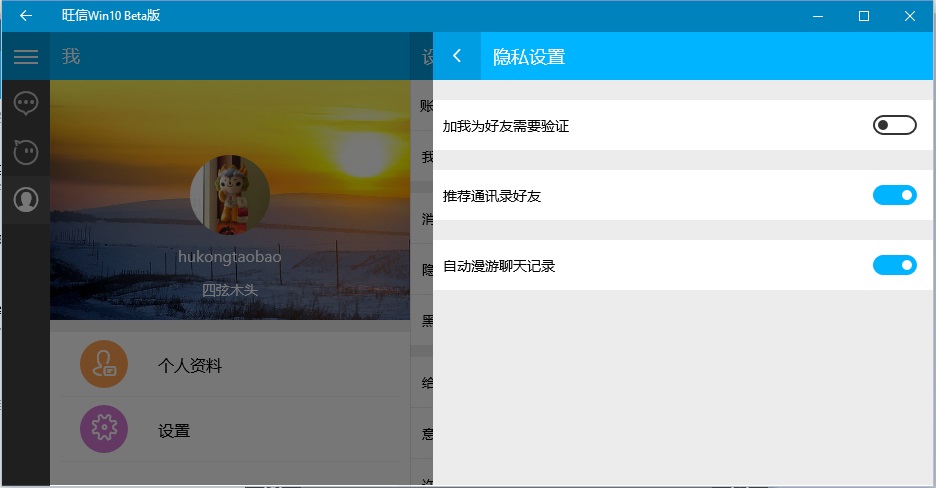Close the 旺信 window
This screenshot has height=488, width=936.
tap(910, 16)
